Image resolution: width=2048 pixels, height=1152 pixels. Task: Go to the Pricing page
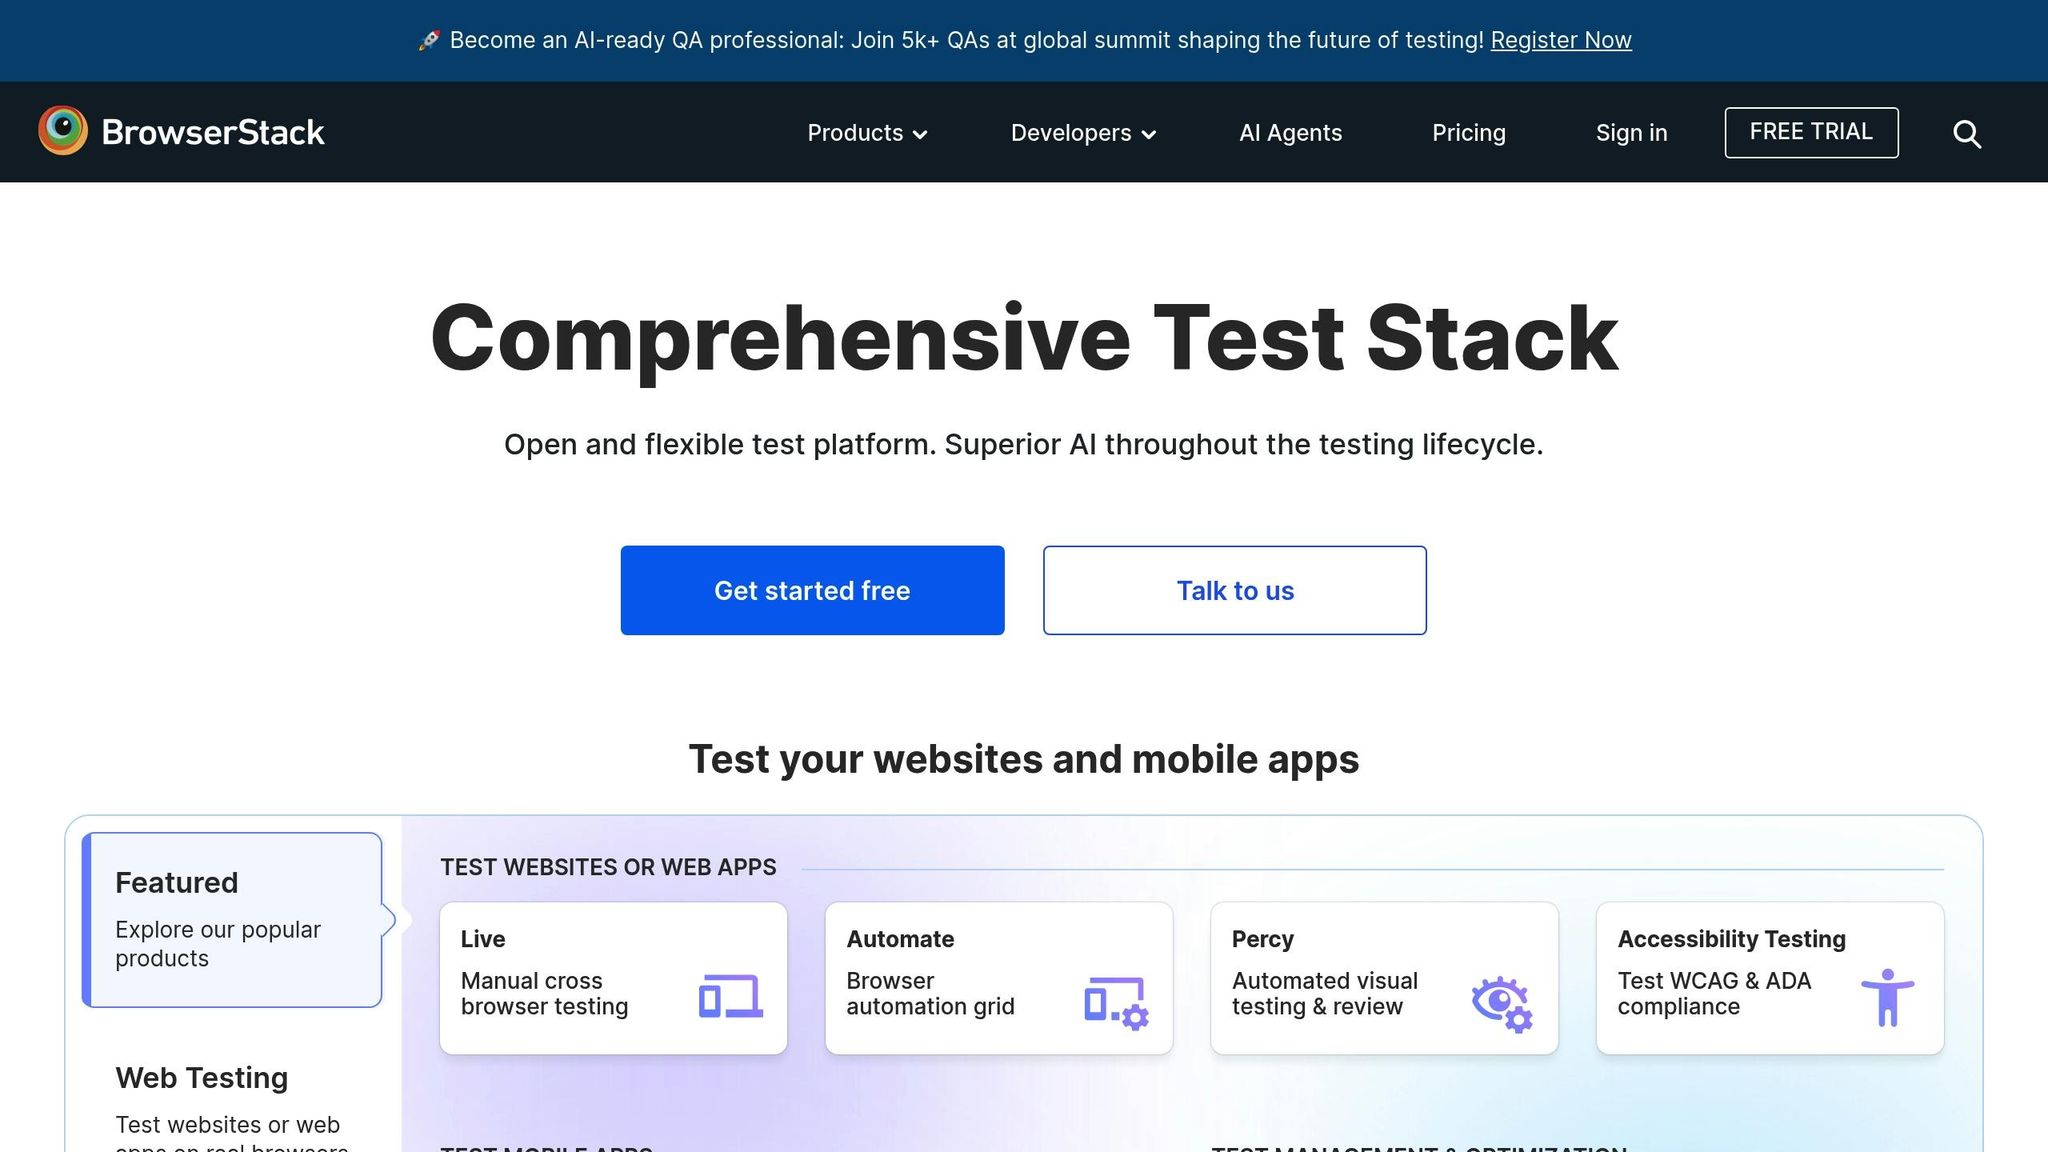click(x=1468, y=133)
